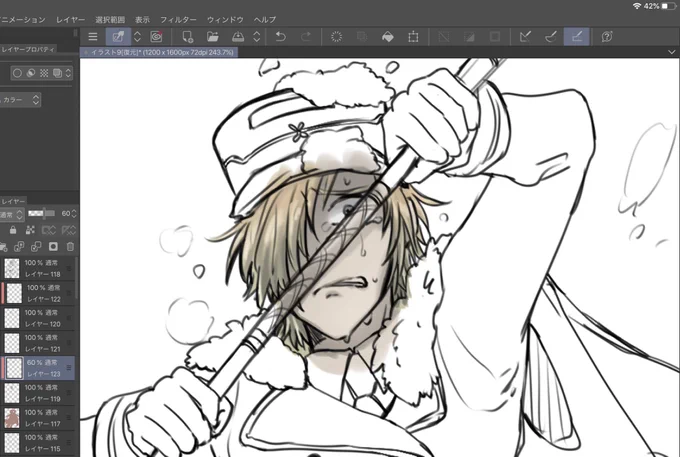Click merge with layer below icon
680x457 pixels.
tap(36, 247)
